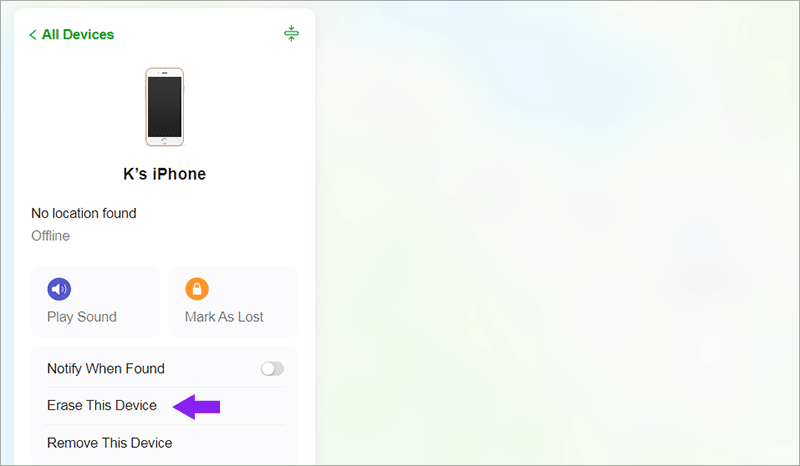Click the Offline status label

pos(51,236)
